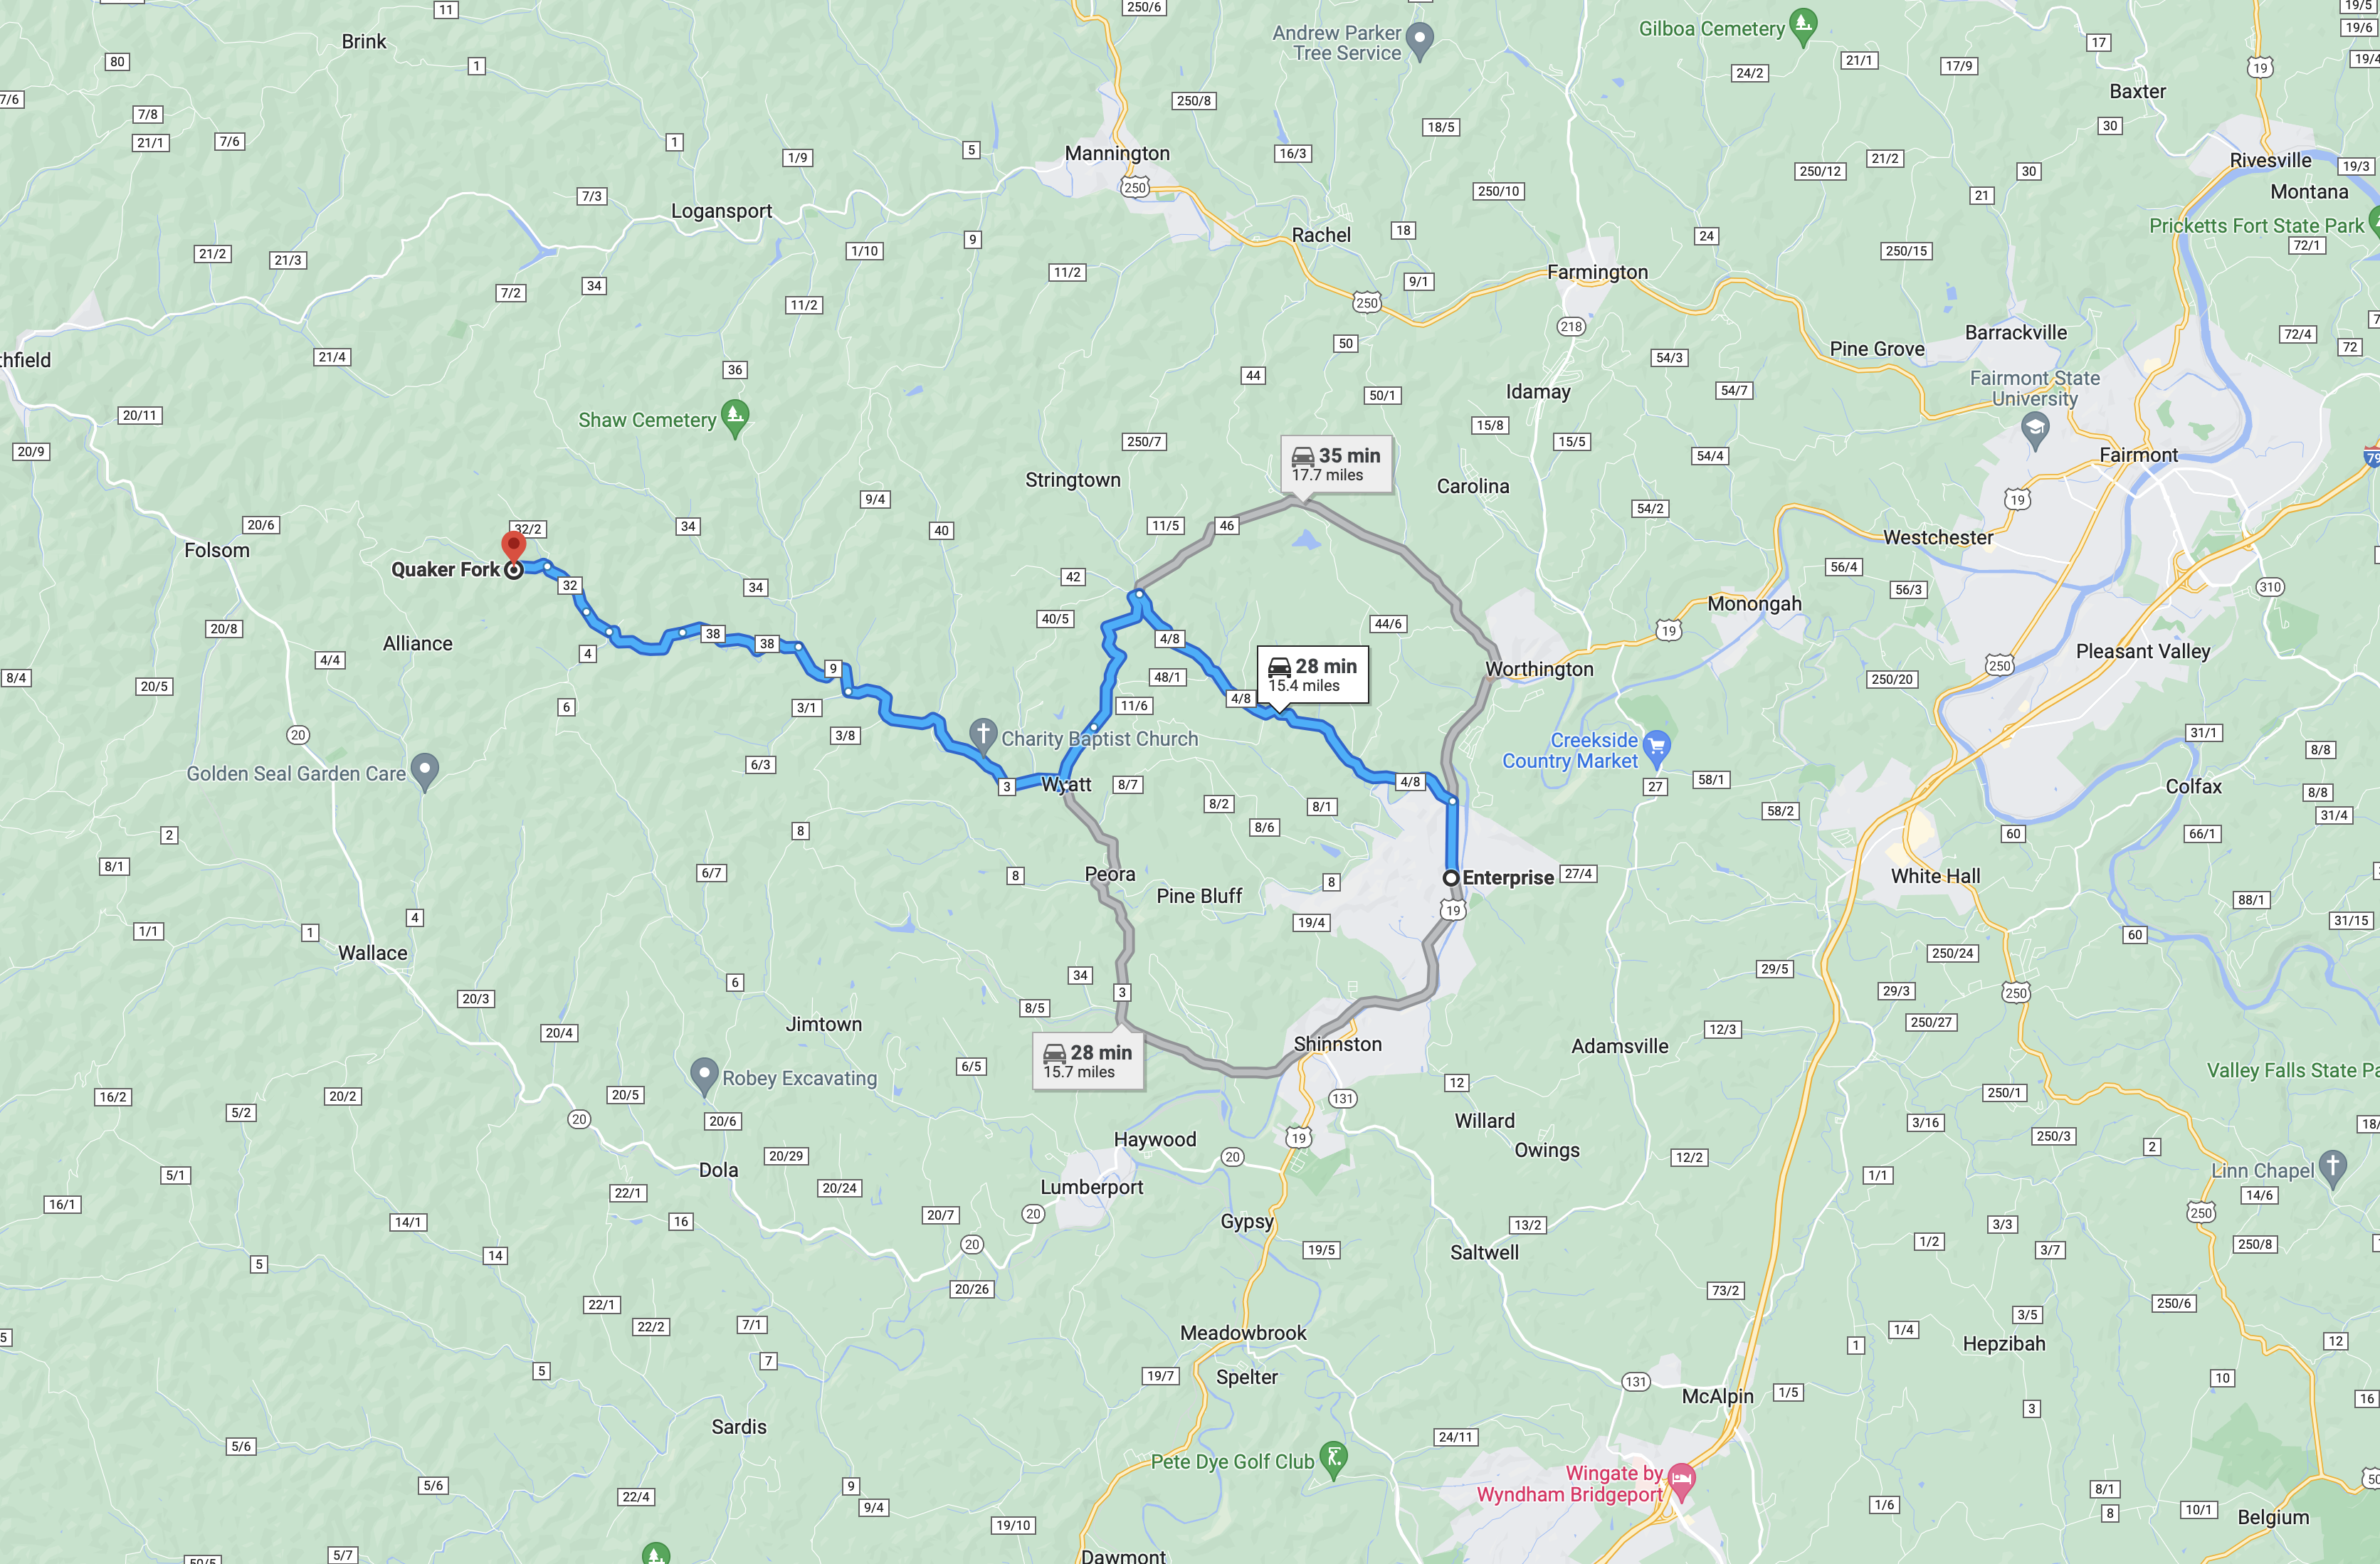Click the Andrew Parker Tree Service pin
This screenshot has width=2380, height=1564.
(x=1420, y=40)
